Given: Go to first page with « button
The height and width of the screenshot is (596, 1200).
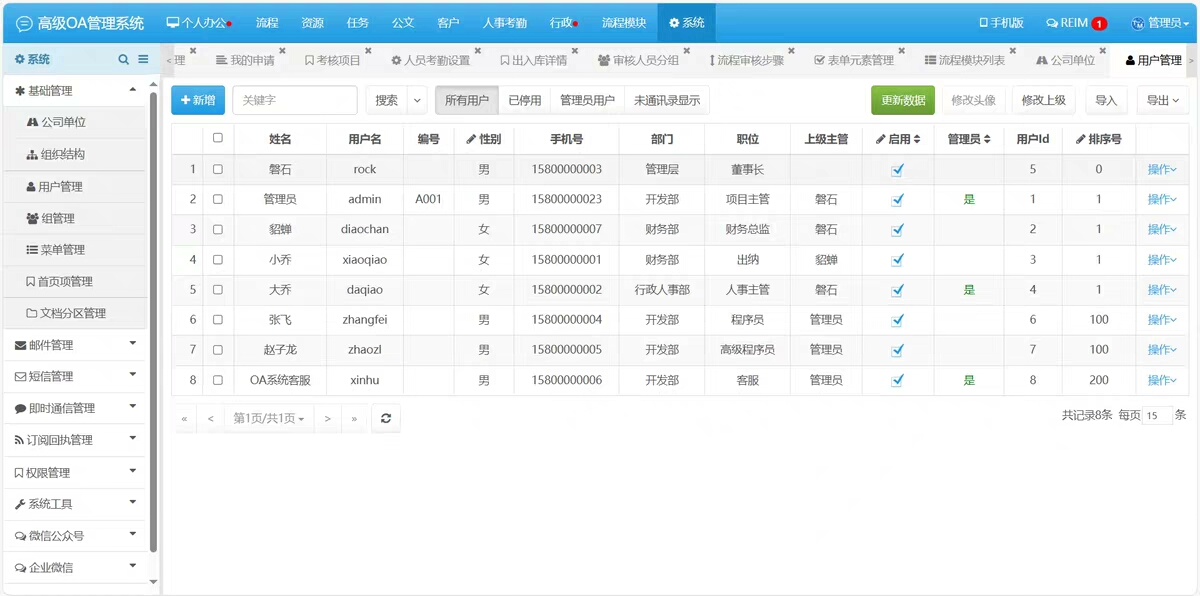Looking at the screenshot, I should [185, 419].
